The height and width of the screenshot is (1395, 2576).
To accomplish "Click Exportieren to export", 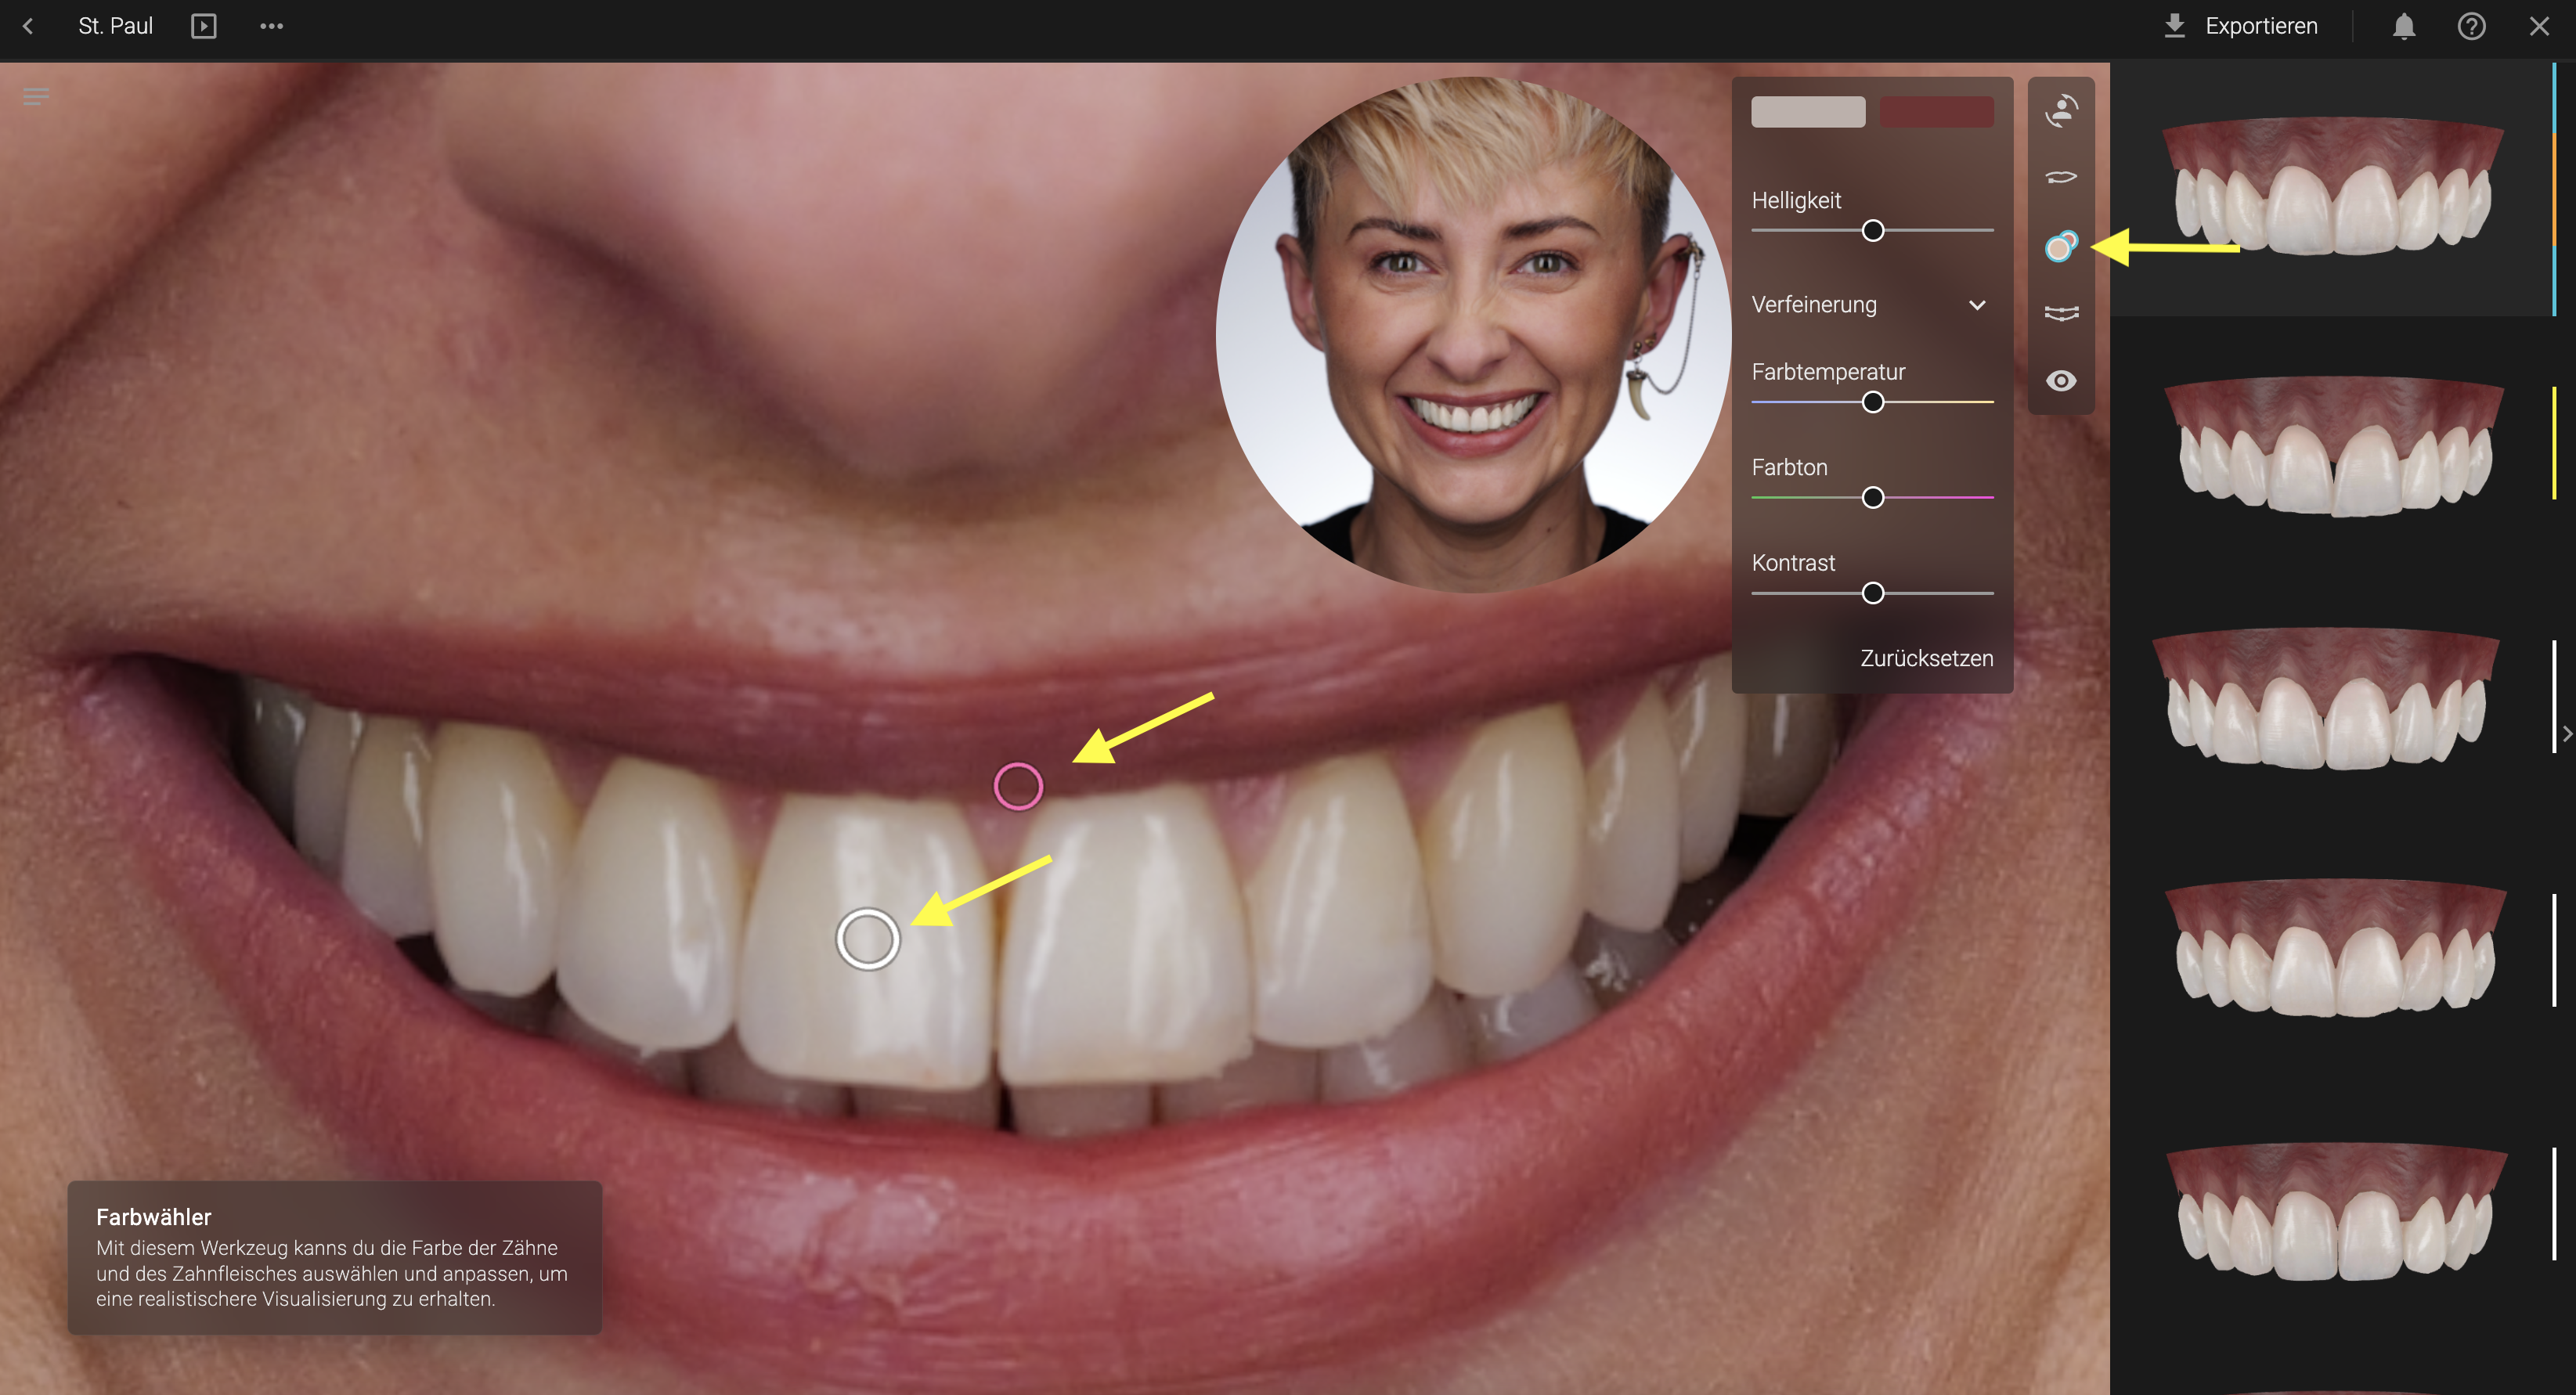I will click(2240, 27).
